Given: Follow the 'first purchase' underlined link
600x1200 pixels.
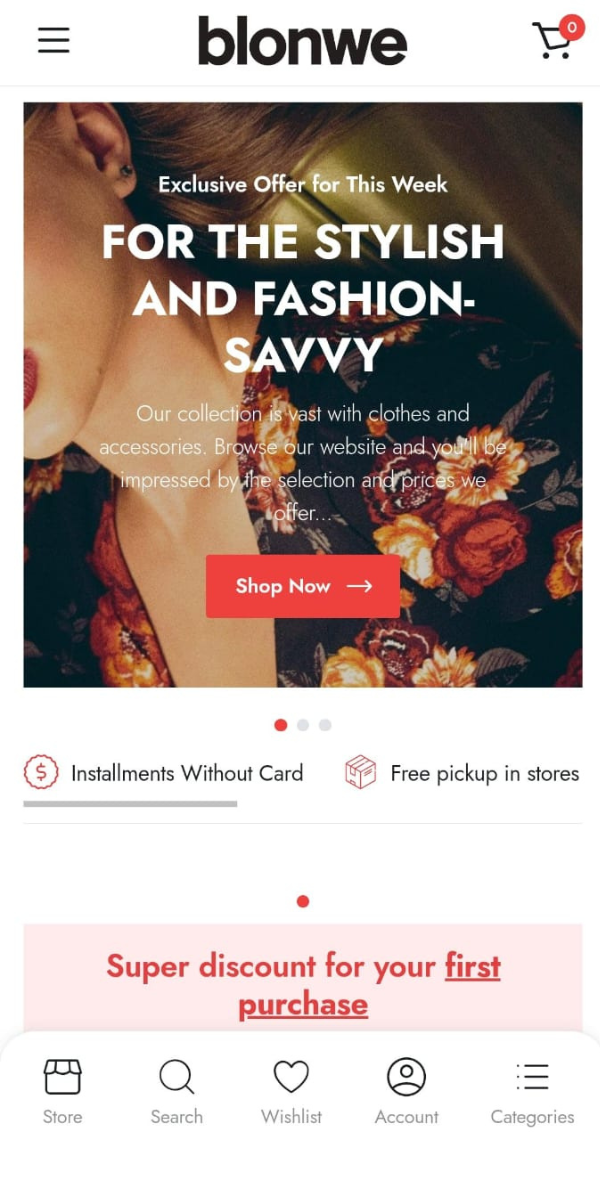Looking at the screenshot, I should (x=369, y=985).
